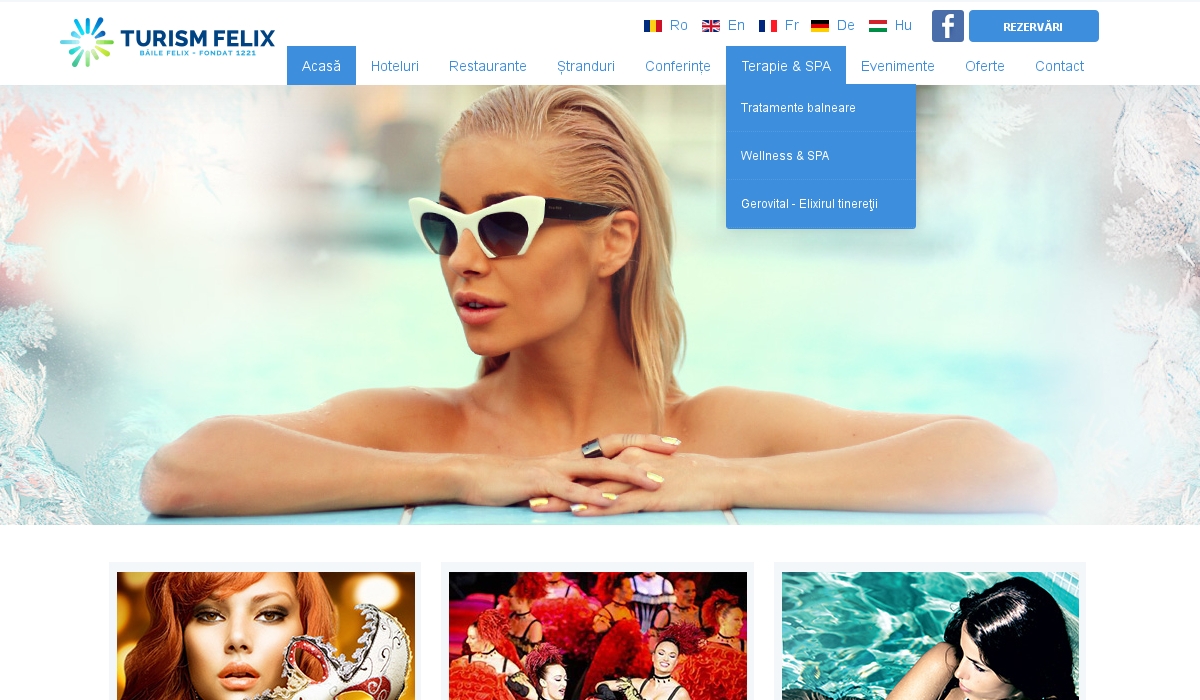Select the Hungarian flag icon
Viewport: 1200px width, 700px height.
(878, 26)
